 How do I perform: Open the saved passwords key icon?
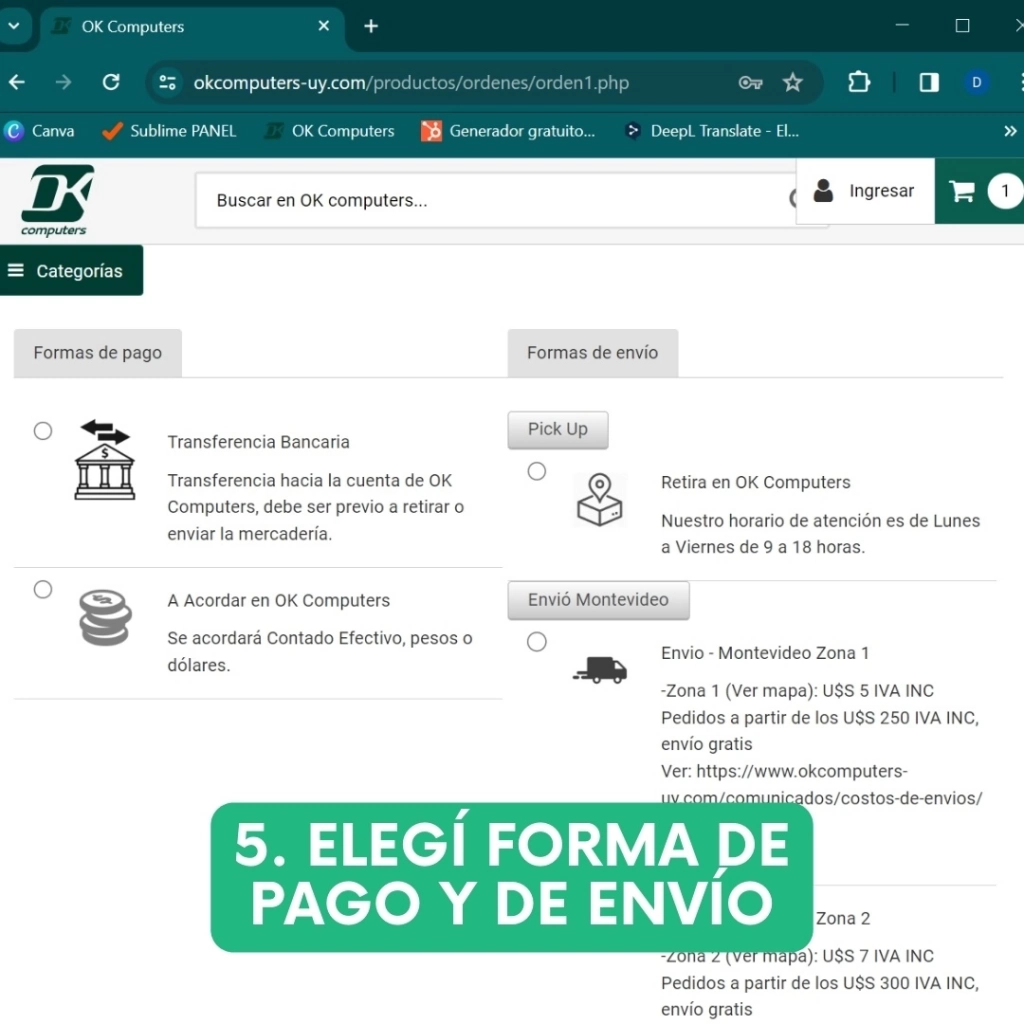(x=750, y=82)
